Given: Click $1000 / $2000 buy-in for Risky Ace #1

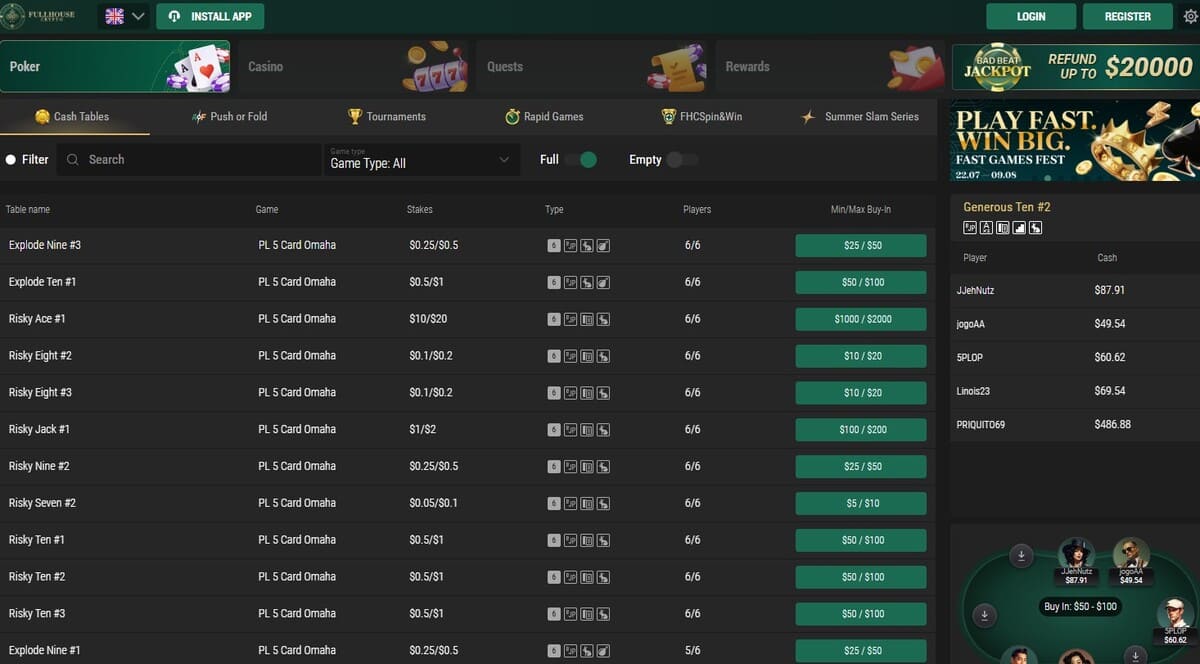Looking at the screenshot, I should pyautogui.click(x=861, y=319).
